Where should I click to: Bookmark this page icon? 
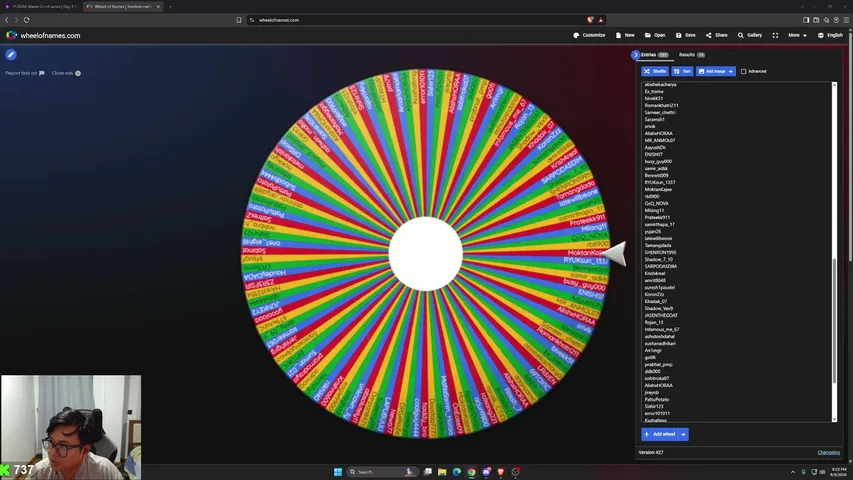(x=239, y=20)
